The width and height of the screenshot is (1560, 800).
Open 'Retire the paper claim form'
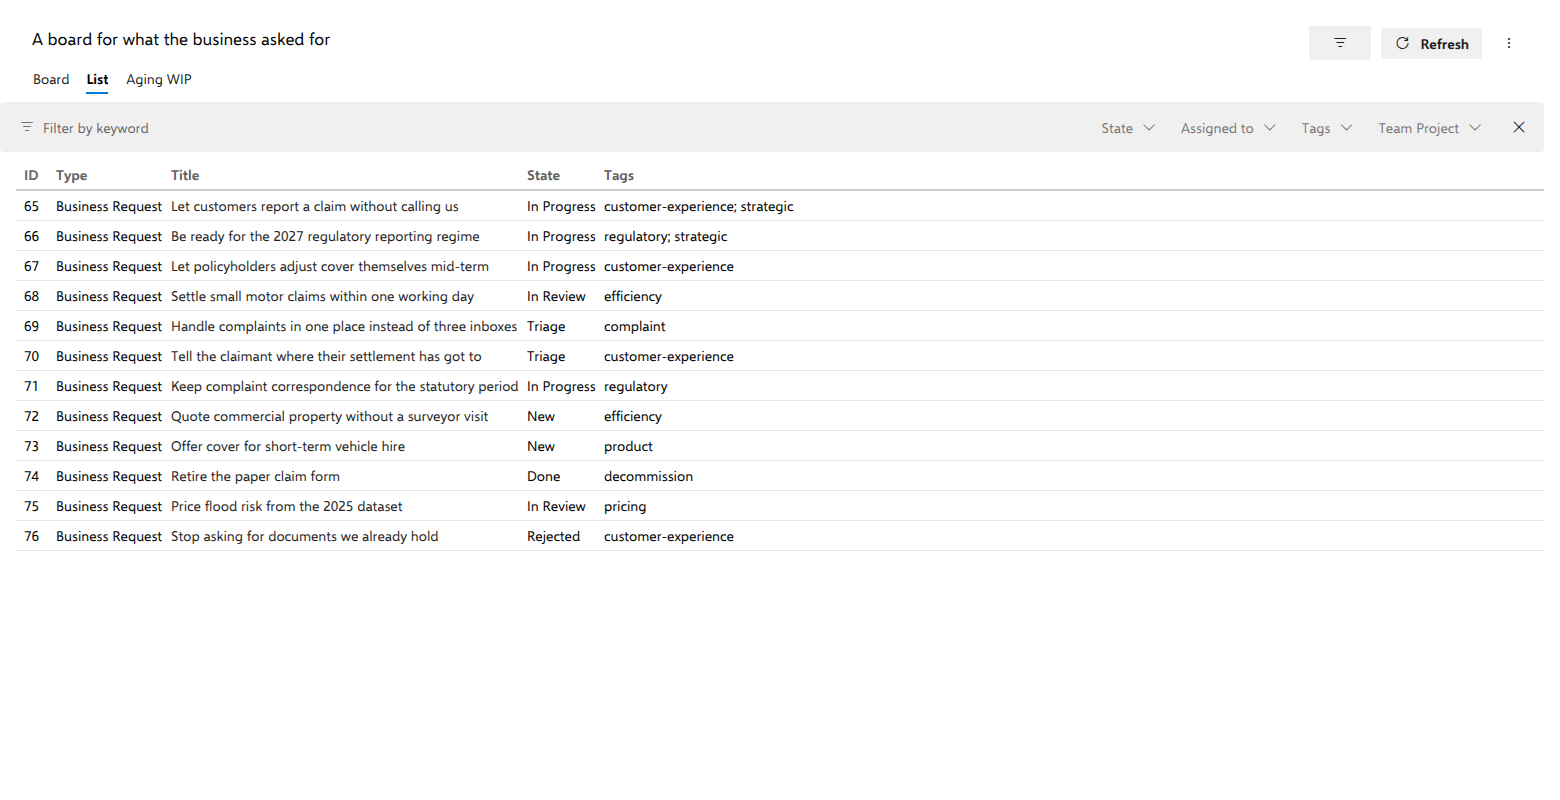tap(255, 476)
